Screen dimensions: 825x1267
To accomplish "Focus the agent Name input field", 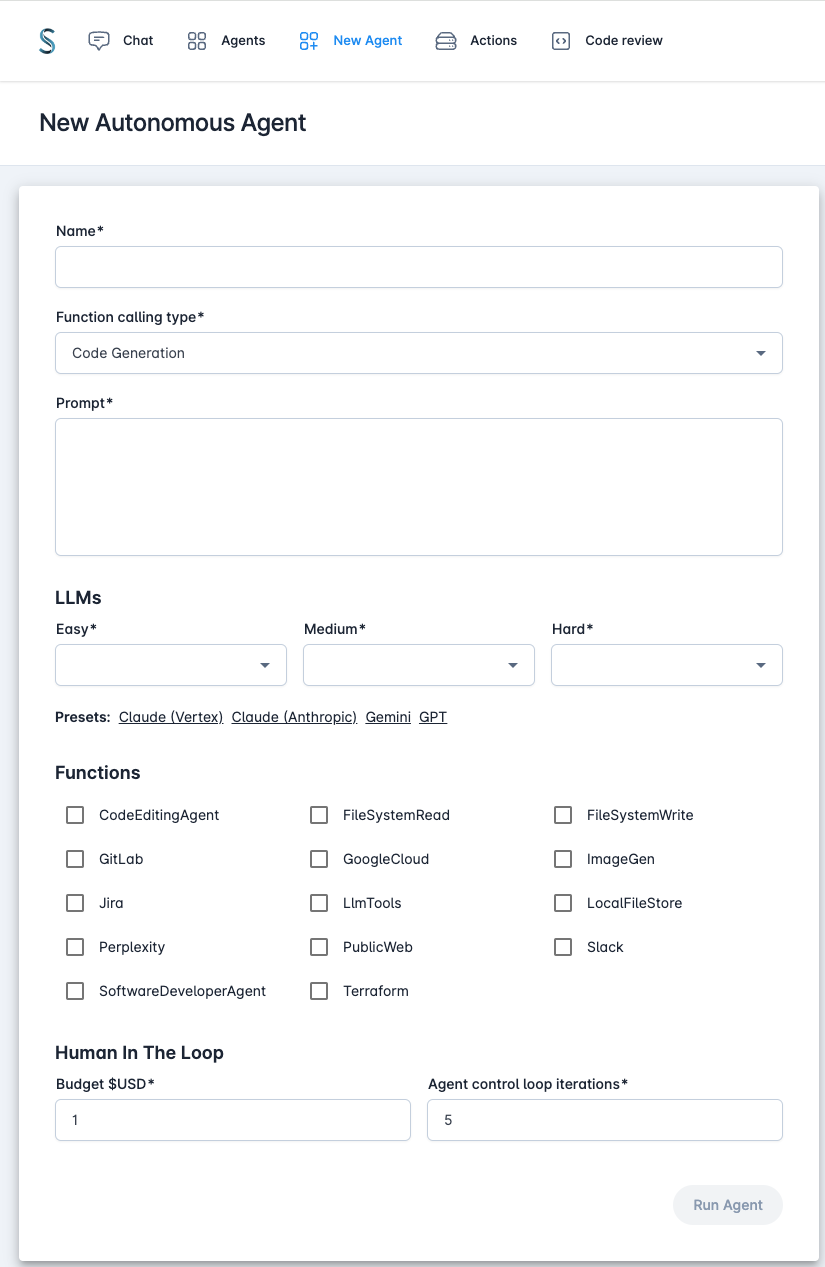I will (x=419, y=267).
